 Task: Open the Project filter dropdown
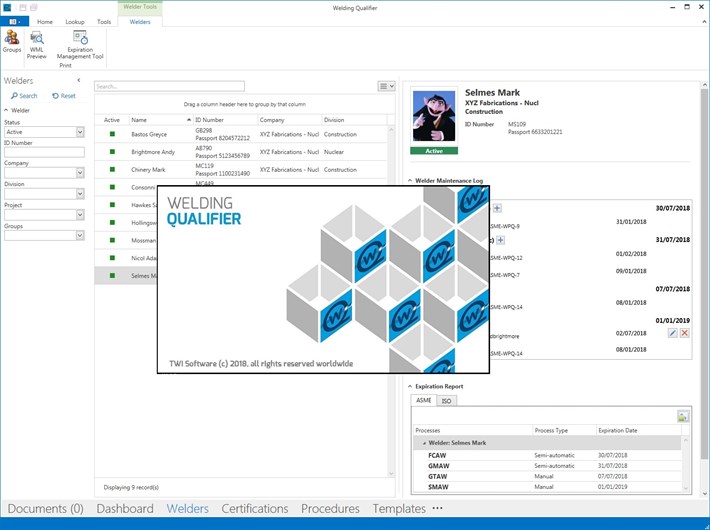pos(80,214)
